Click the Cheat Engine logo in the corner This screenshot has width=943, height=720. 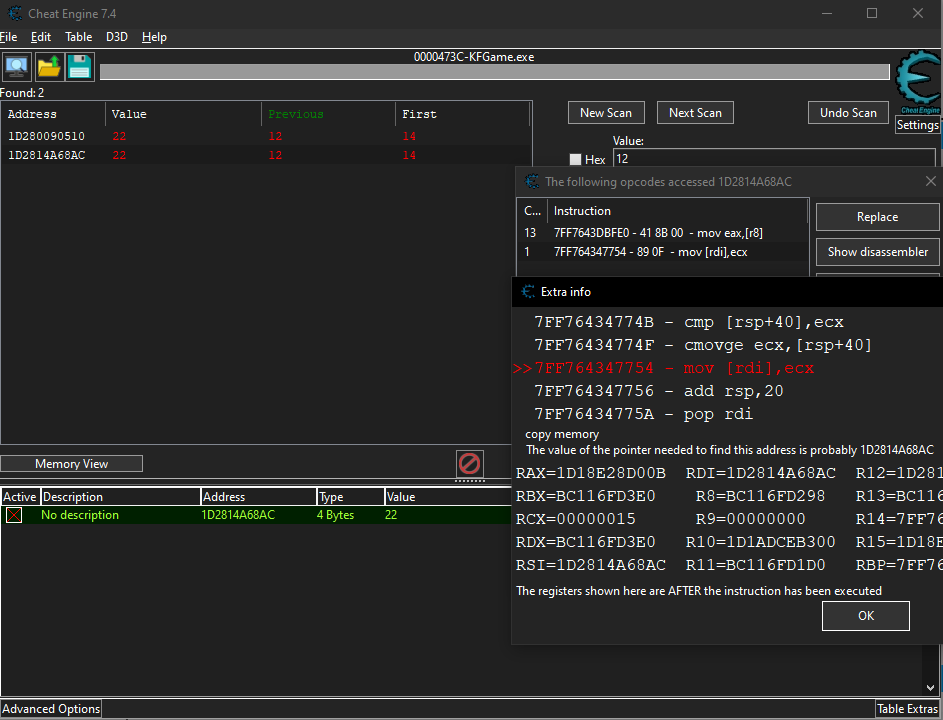[917, 84]
